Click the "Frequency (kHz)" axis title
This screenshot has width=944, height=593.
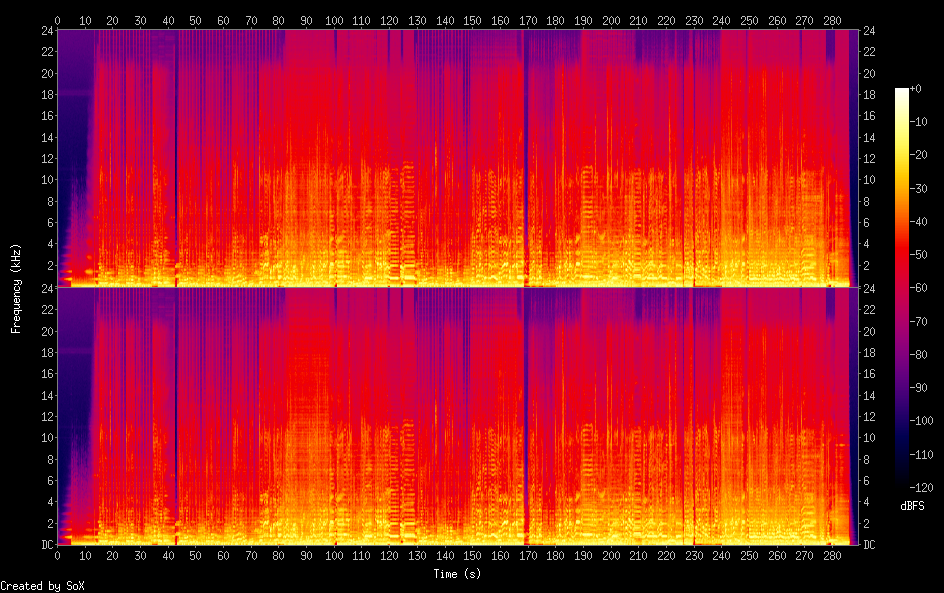tap(16, 288)
